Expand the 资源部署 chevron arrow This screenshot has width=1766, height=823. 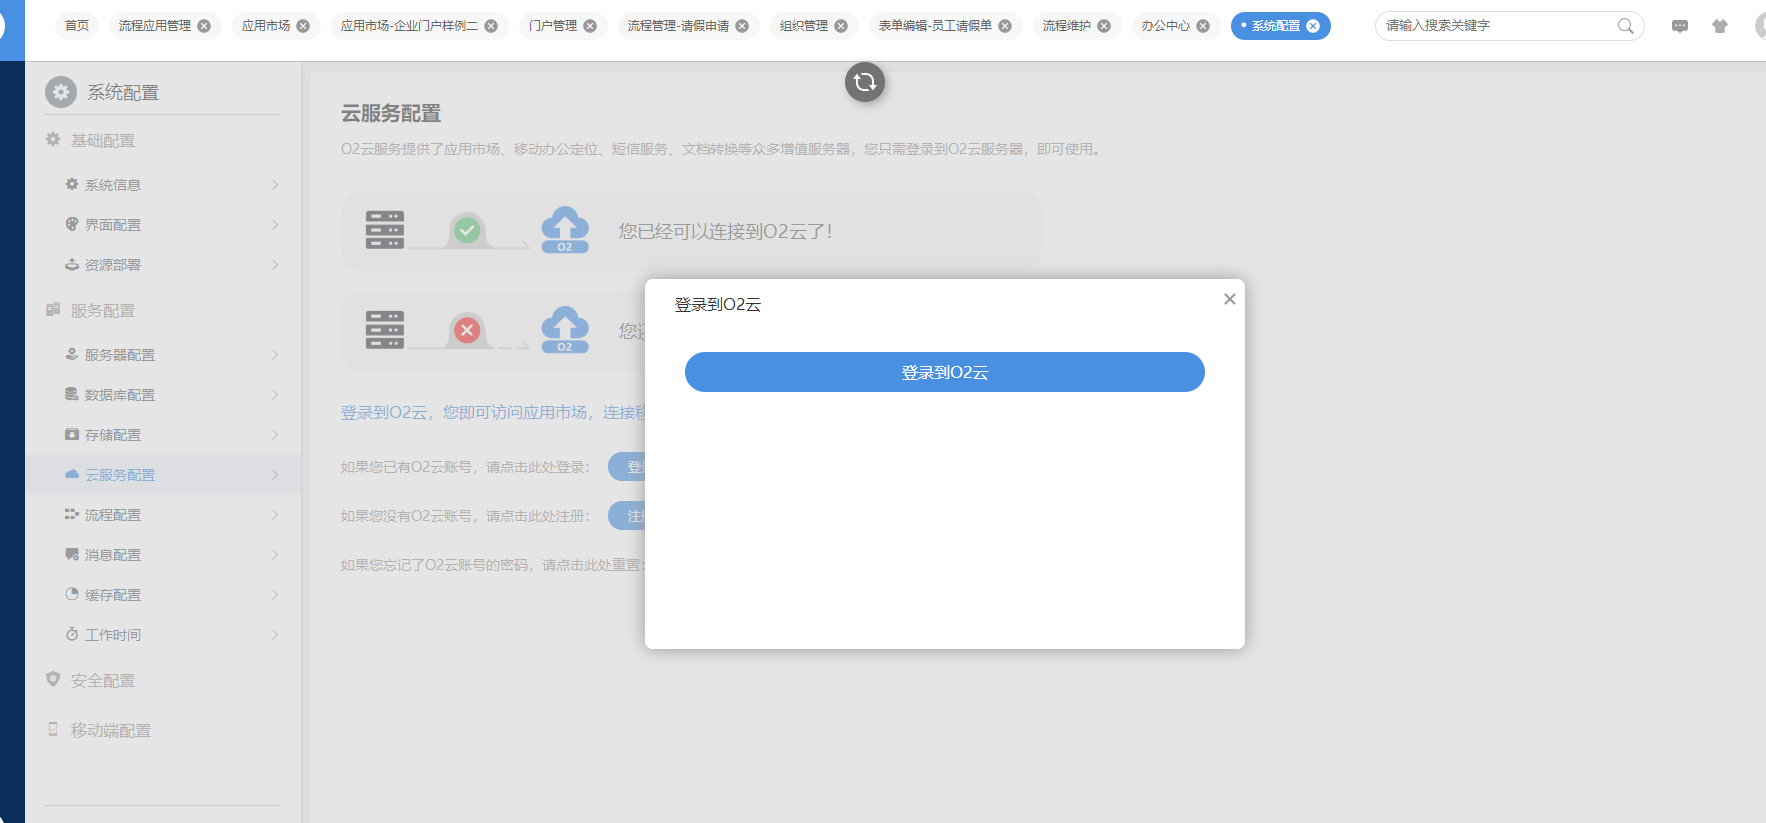[275, 265]
